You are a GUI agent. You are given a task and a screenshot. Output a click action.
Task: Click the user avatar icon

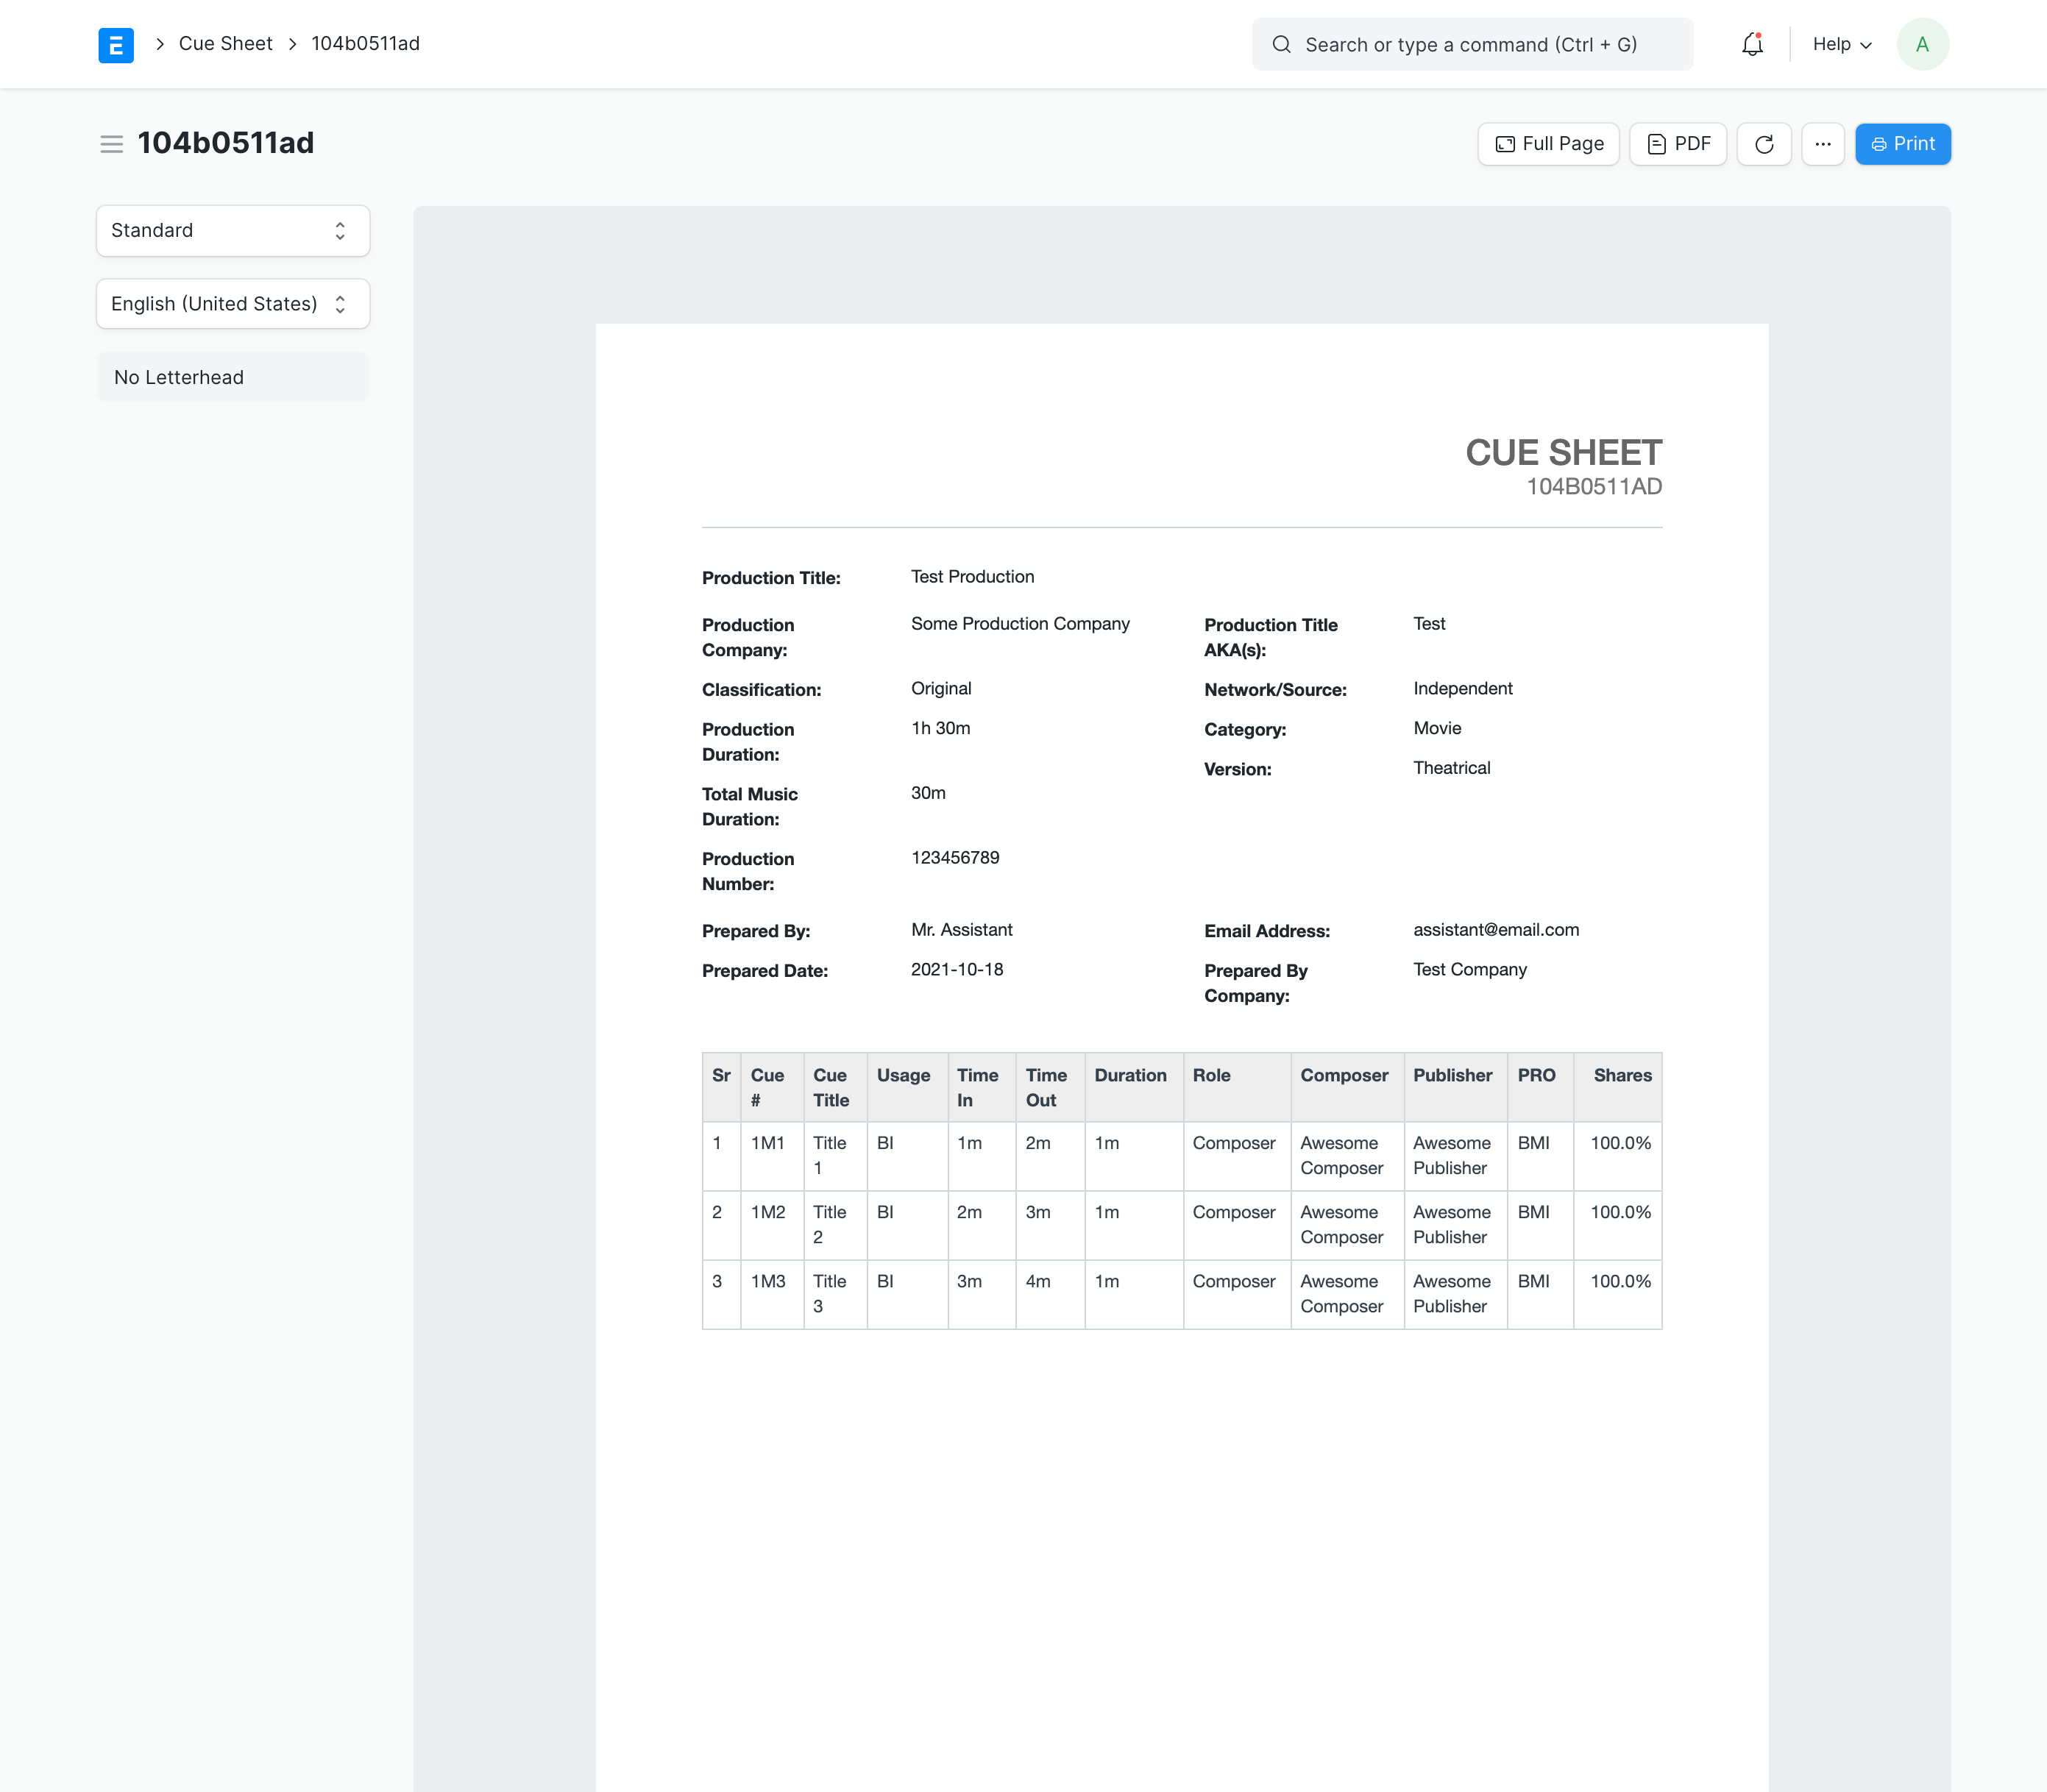[x=1922, y=43]
